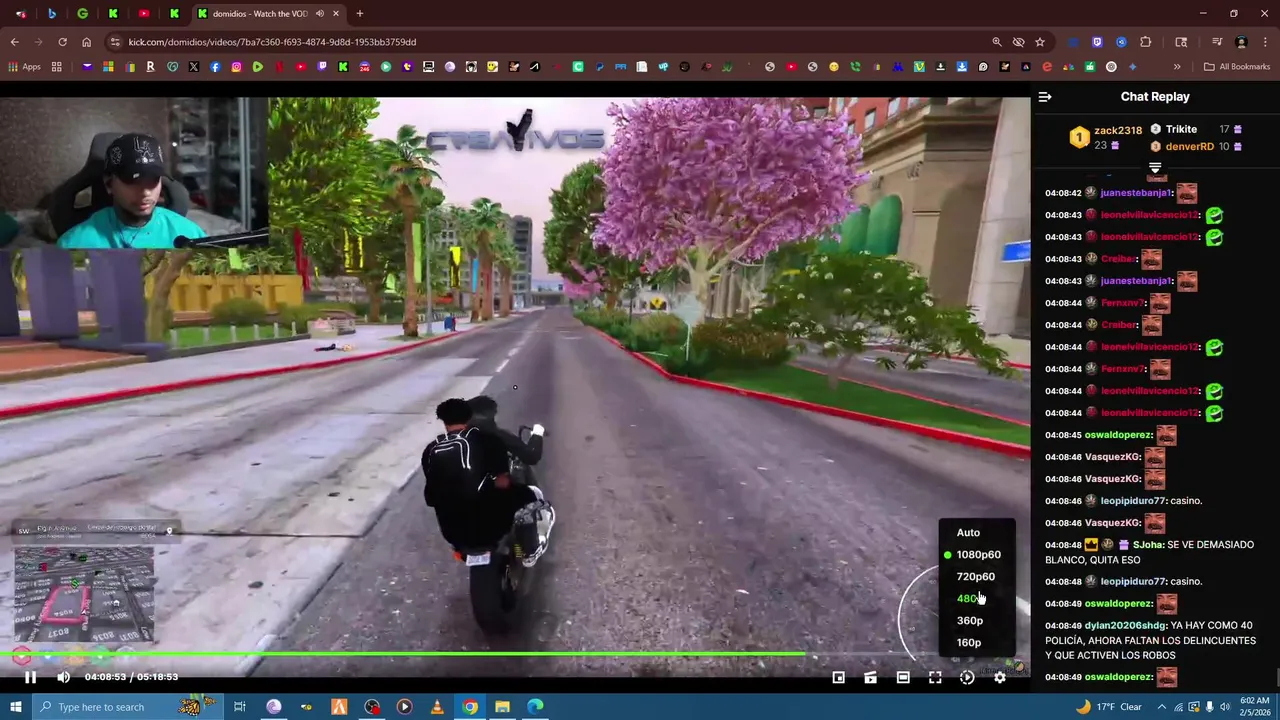View site information icon in address bar
The image size is (1280, 720).
[115, 42]
